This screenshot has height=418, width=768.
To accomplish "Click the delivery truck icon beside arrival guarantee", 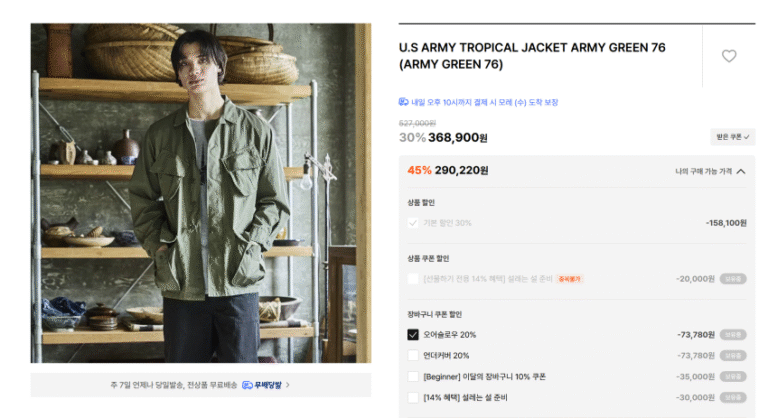I will (x=403, y=102).
